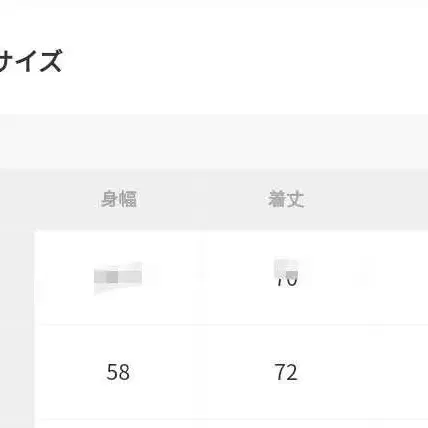
Task: Click the white area right of サイズ heading
Action: click(x=245, y=60)
